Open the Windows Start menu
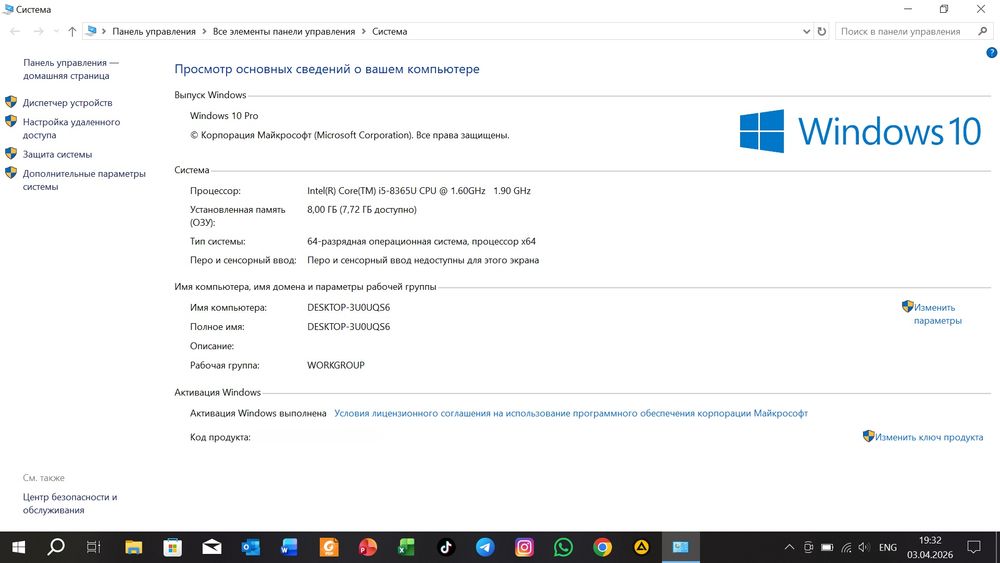 coord(18,547)
